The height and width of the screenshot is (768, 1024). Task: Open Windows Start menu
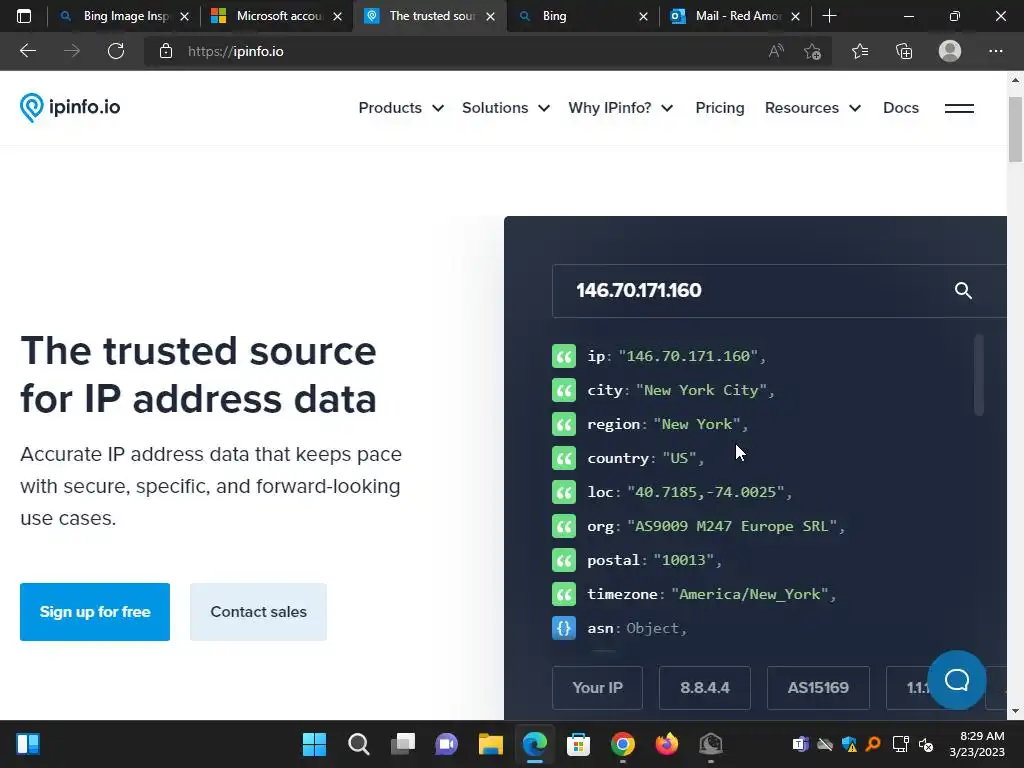tap(314, 744)
